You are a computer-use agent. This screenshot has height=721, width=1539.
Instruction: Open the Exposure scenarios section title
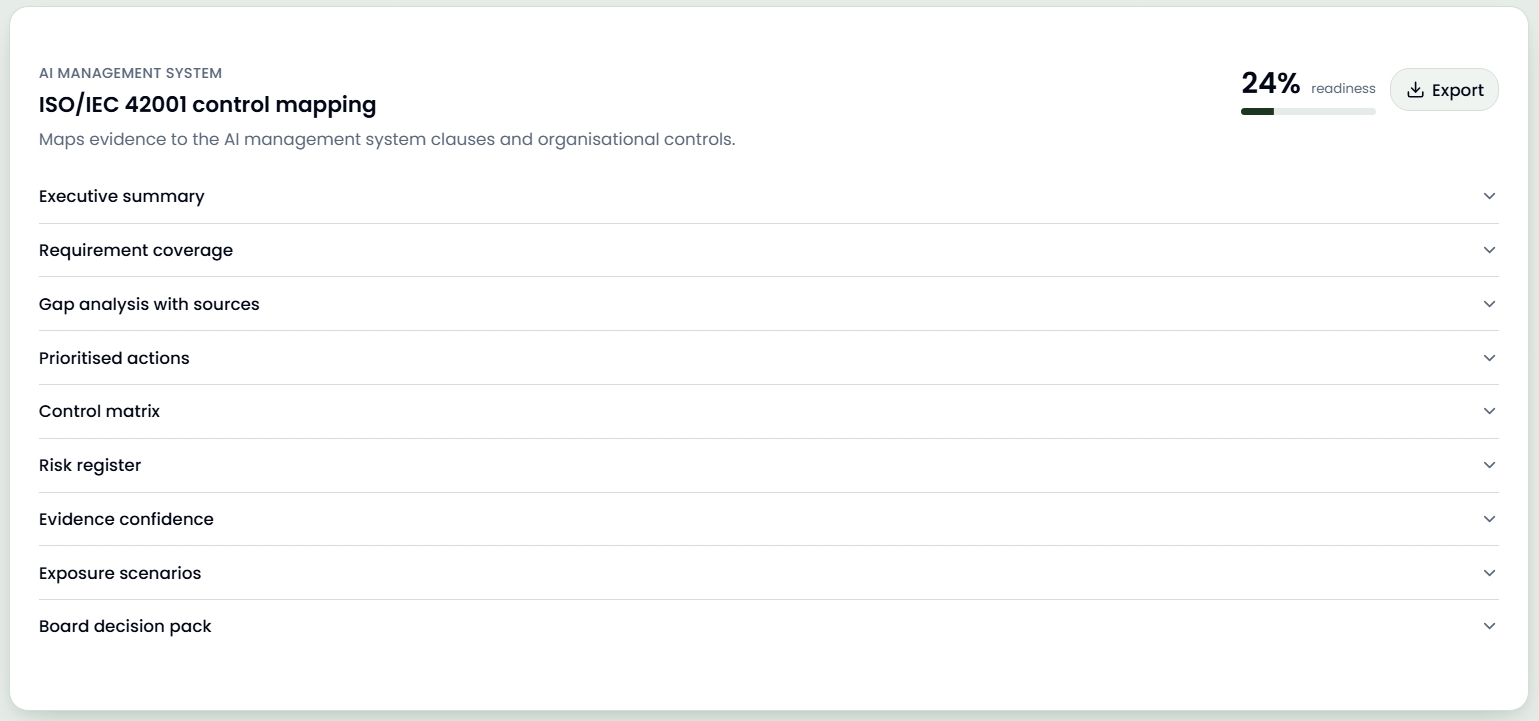[120, 573]
